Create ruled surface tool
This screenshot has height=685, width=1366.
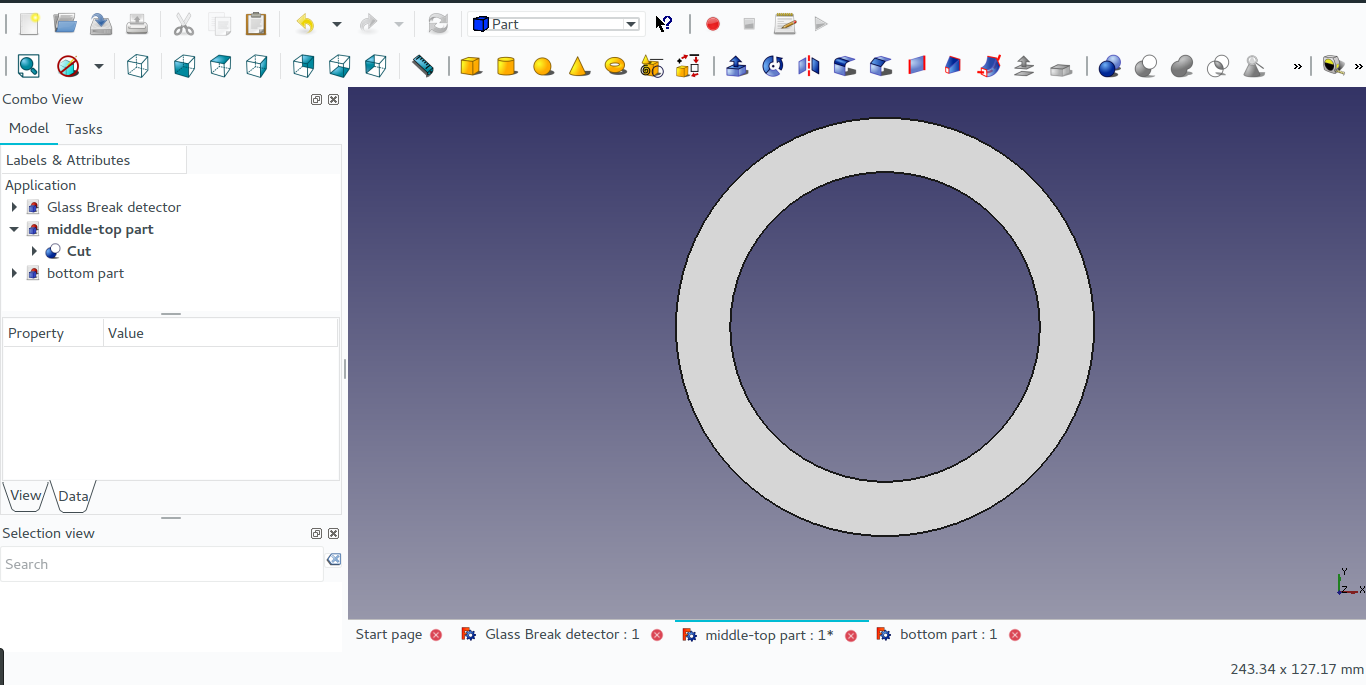click(x=917, y=66)
